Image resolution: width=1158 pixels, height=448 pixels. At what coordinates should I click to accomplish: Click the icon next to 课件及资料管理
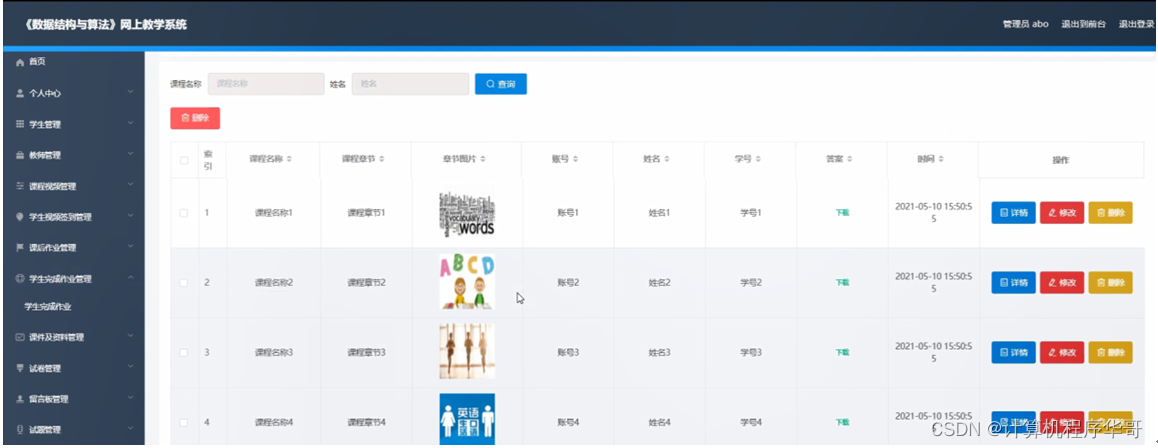tap(20, 337)
